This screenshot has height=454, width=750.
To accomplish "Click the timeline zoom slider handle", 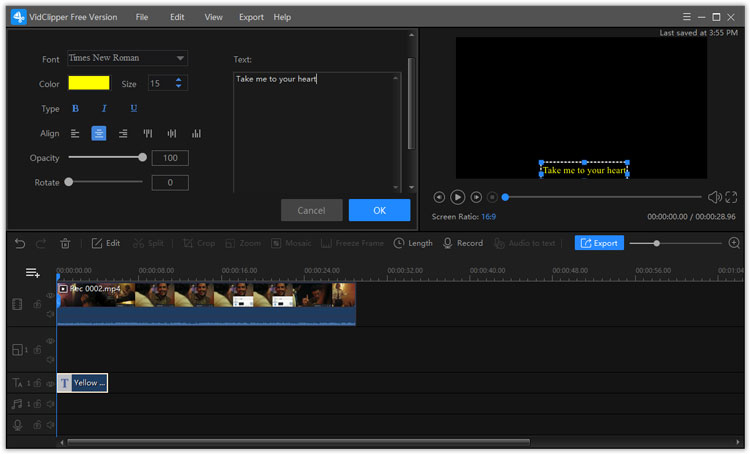I will point(657,244).
